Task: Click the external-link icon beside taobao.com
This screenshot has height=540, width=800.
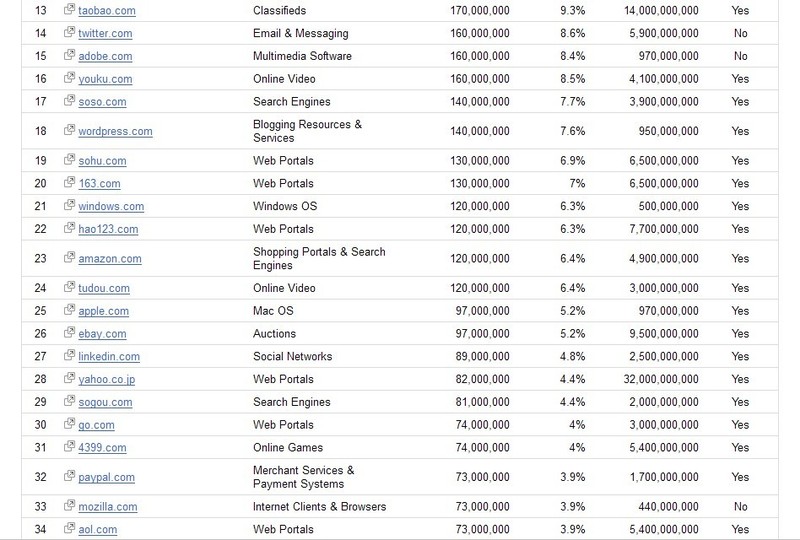Action: pos(69,10)
